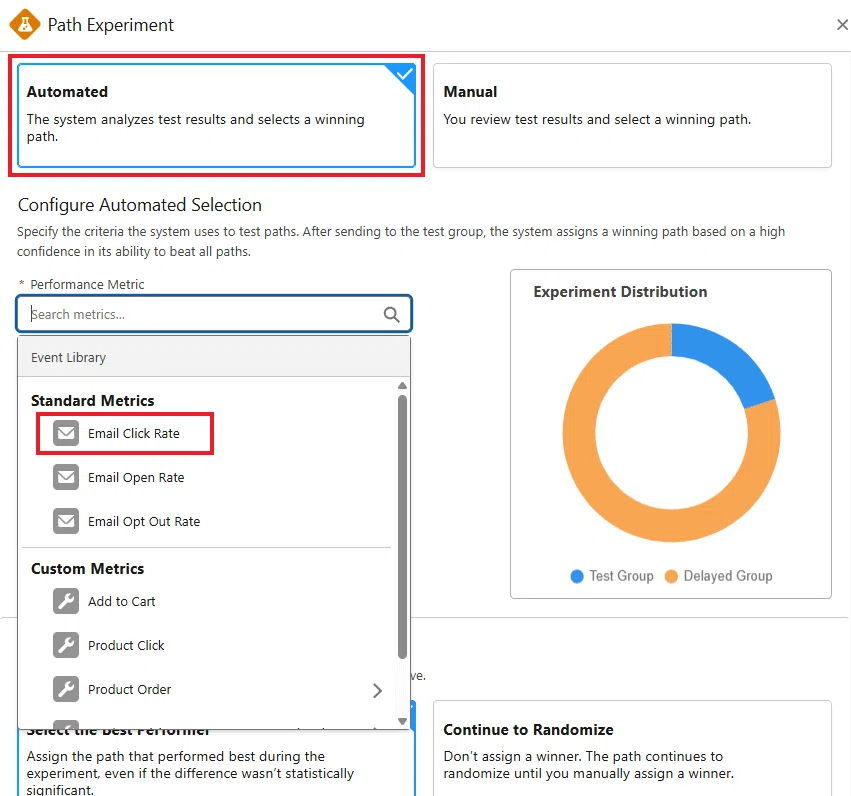Viewport: 851px width, 796px height.
Task: Click the Product Order wrench icon
Action: (66, 689)
